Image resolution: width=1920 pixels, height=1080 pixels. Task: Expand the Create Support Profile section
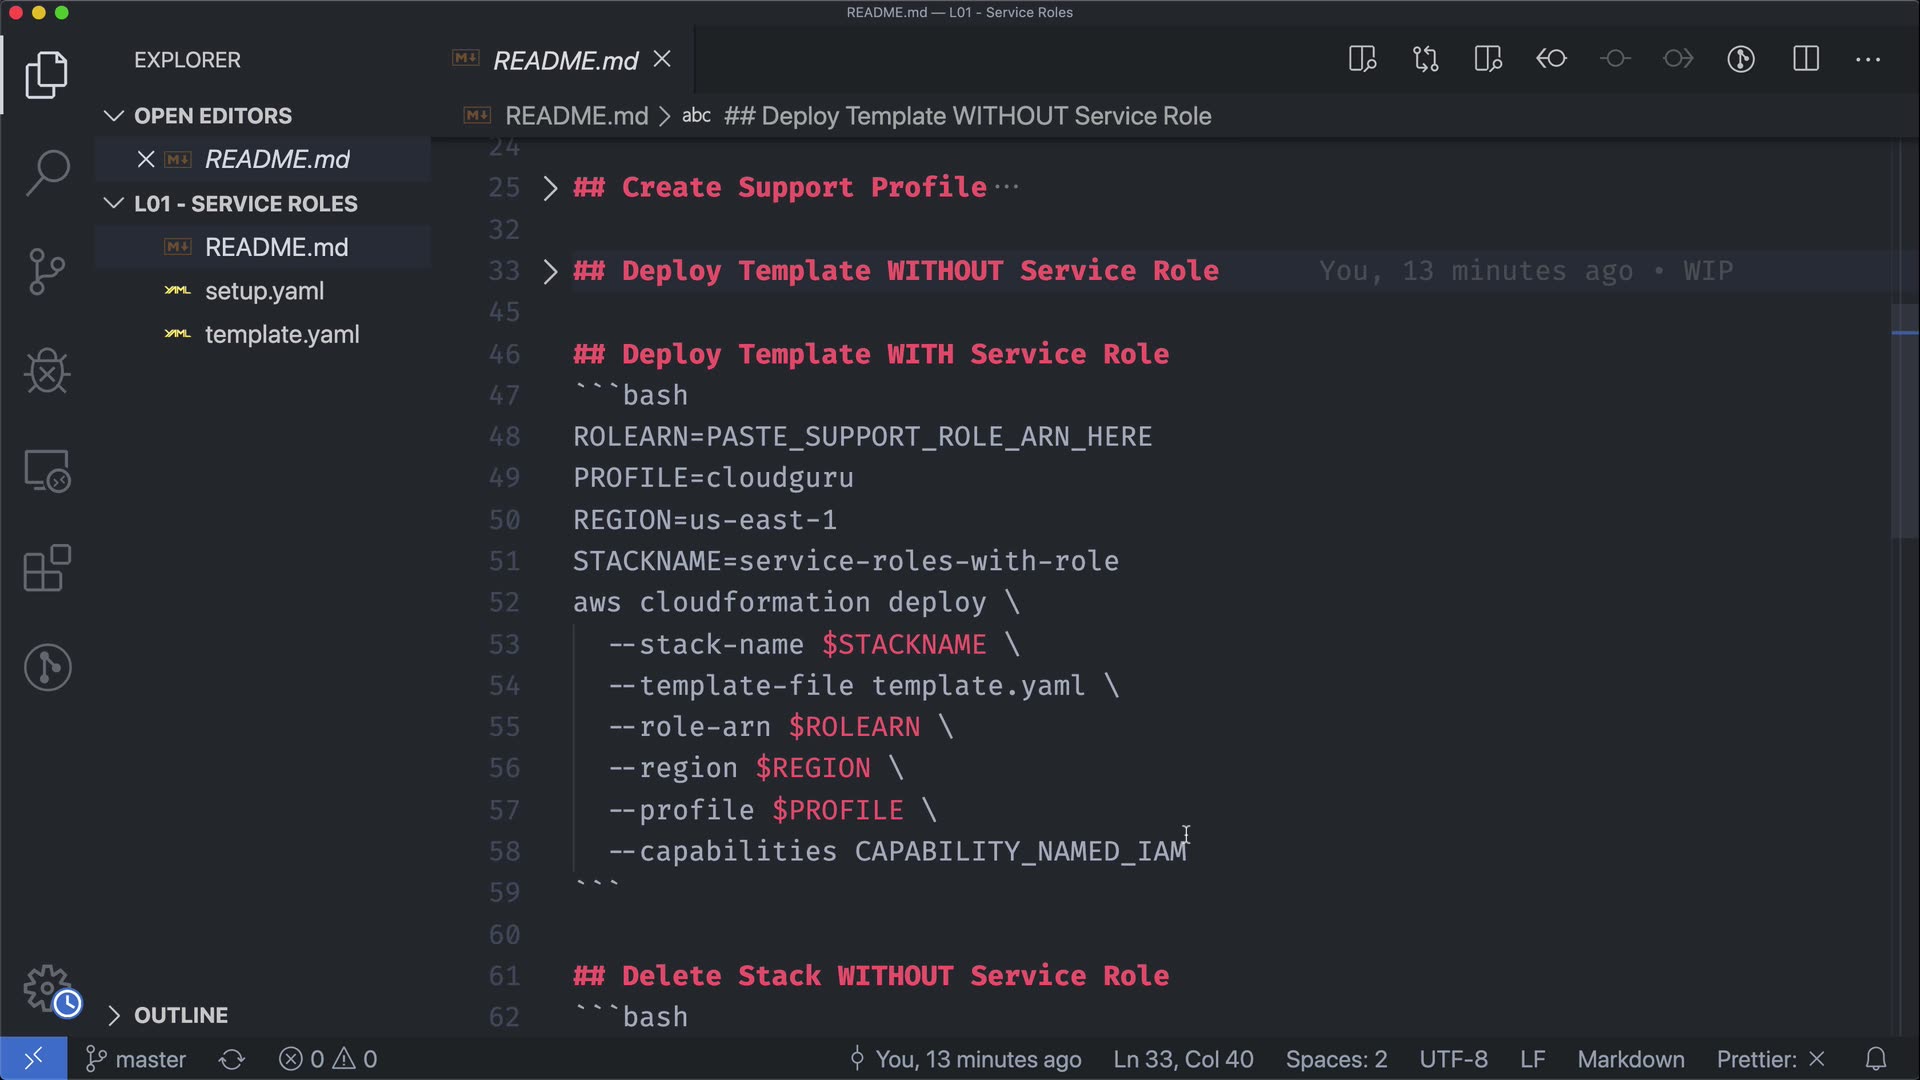point(550,188)
